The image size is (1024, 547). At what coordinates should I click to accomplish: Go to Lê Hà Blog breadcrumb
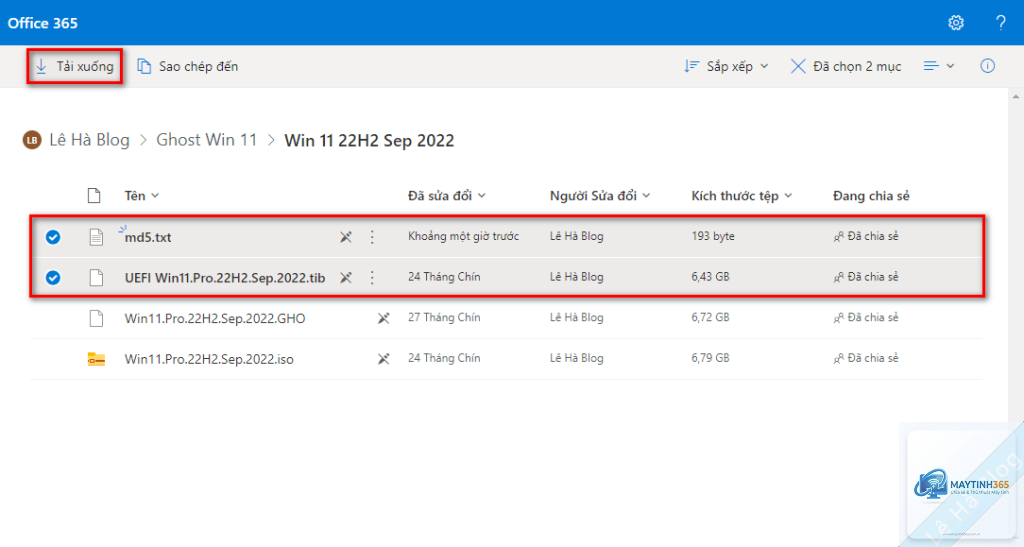coord(89,140)
